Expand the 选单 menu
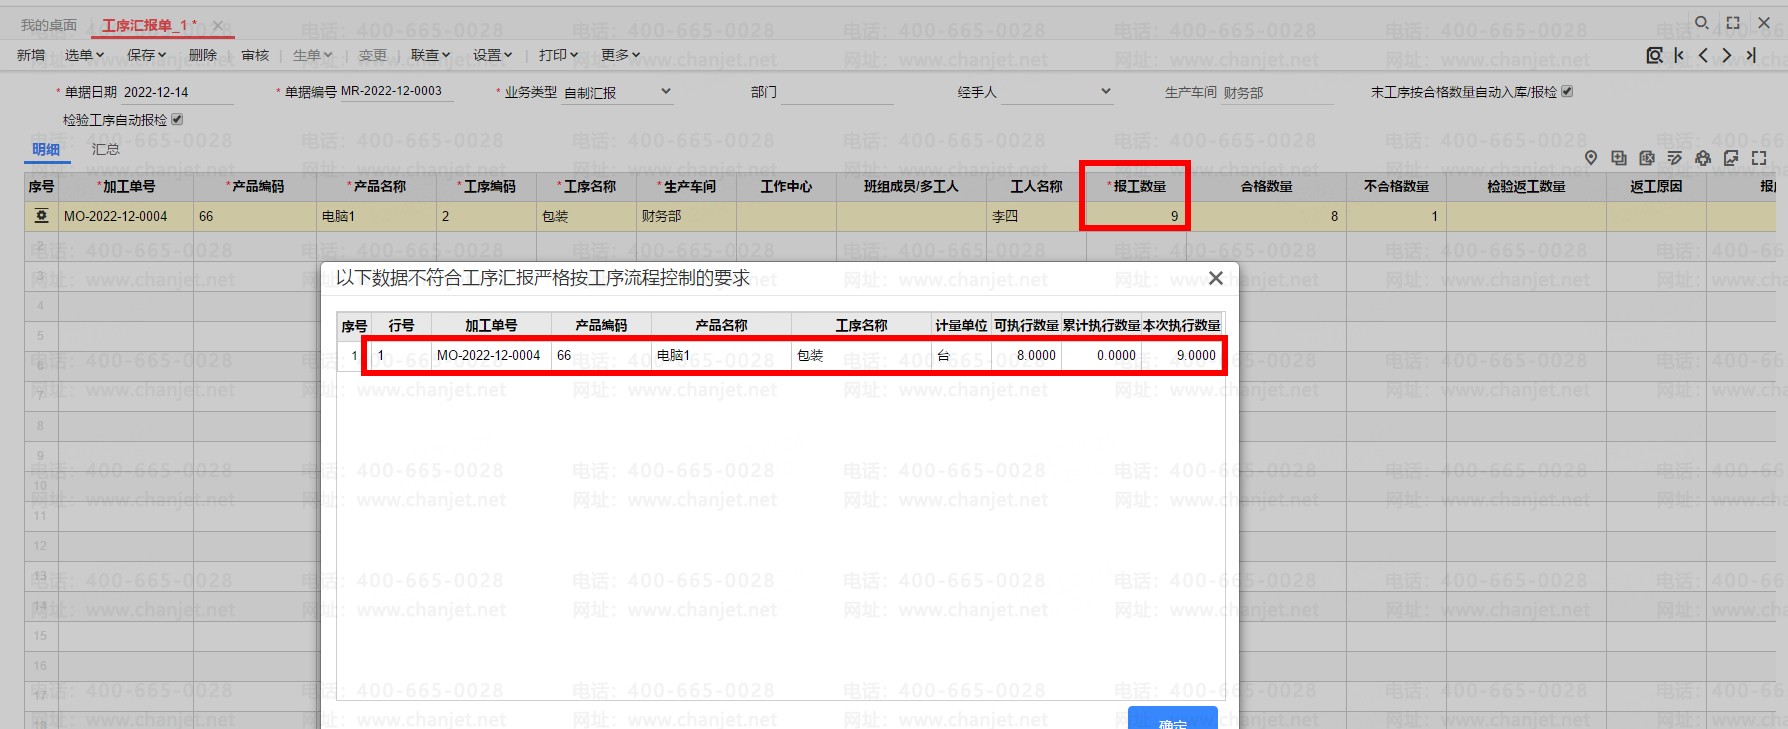The image size is (1788, 729). point(84,55)
